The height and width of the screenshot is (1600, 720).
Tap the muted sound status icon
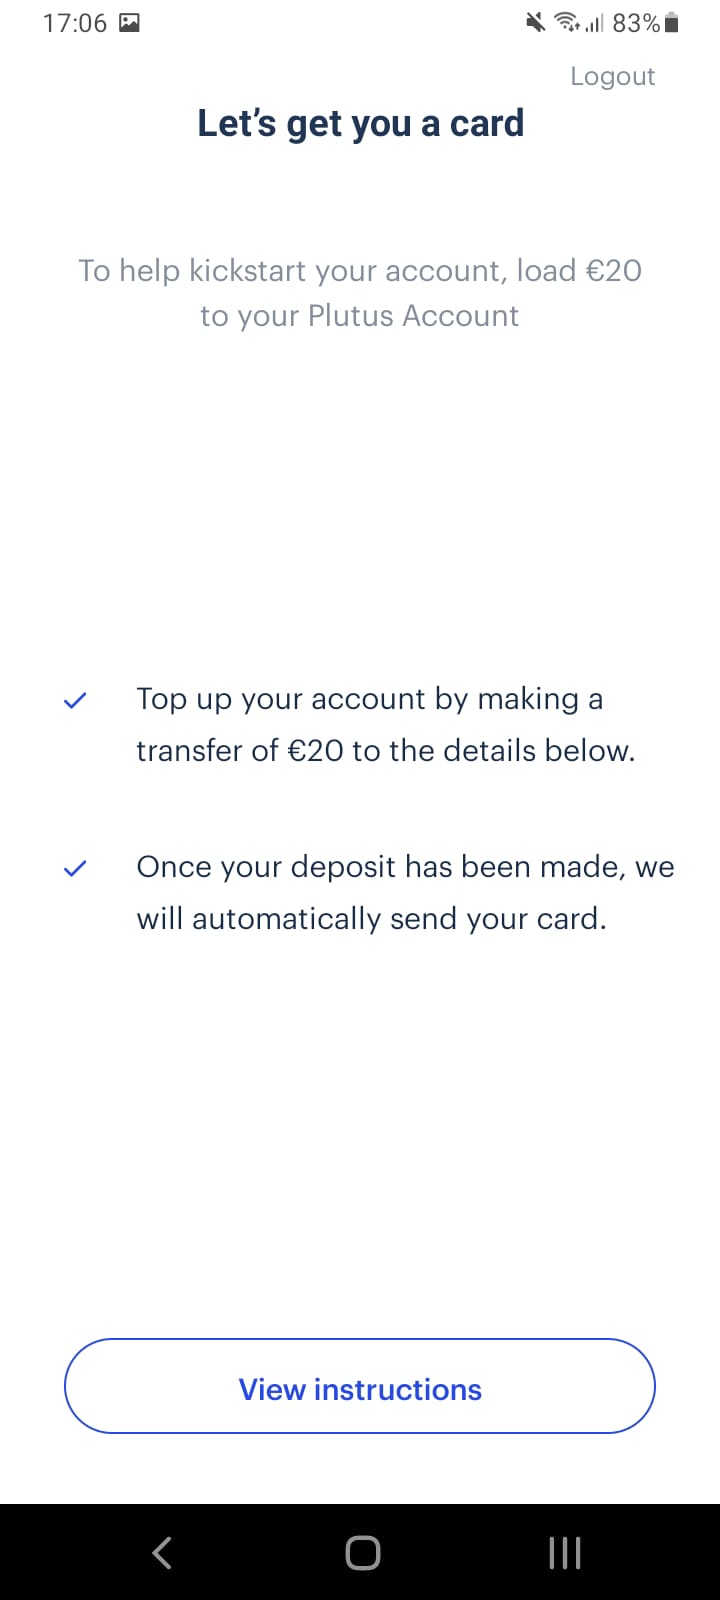pyautogui.click(x=536, y=22)
